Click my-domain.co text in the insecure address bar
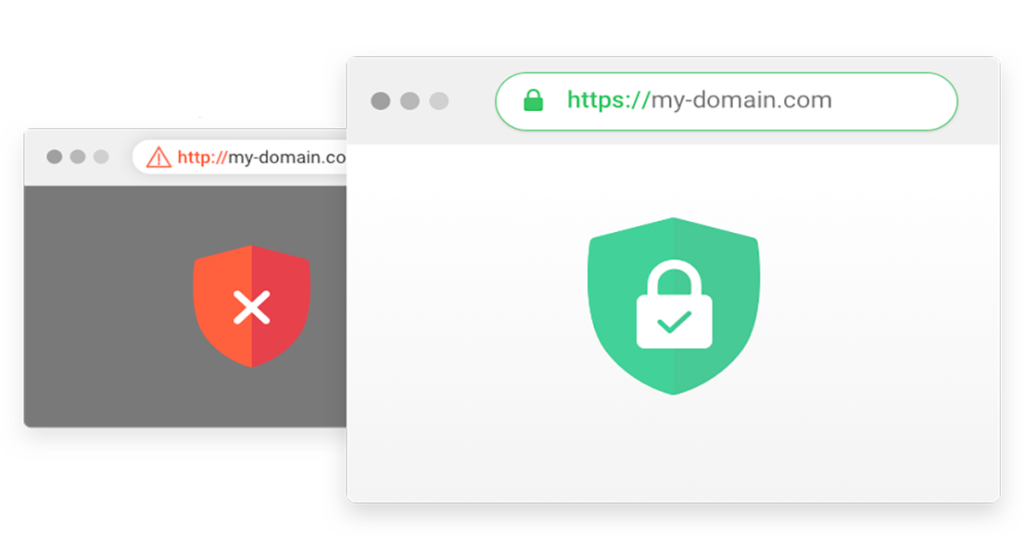The height and width of the screenshot is (536, 1024). point(287,158)
